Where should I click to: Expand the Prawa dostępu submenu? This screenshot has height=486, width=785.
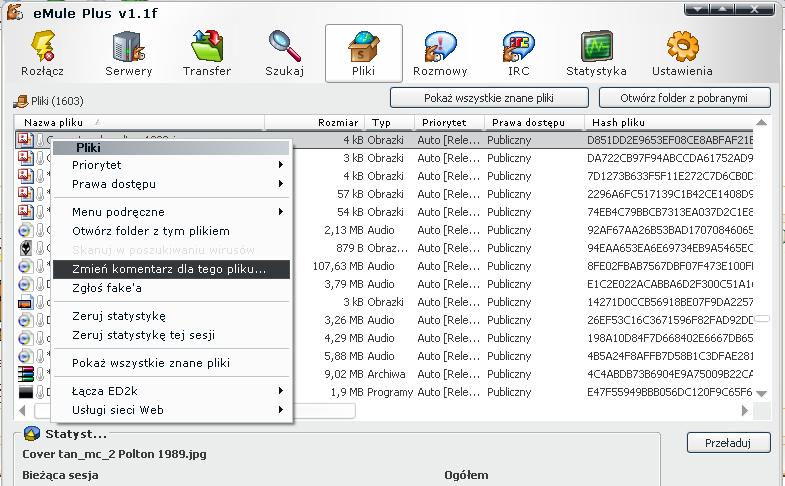(x=171, y=184)
